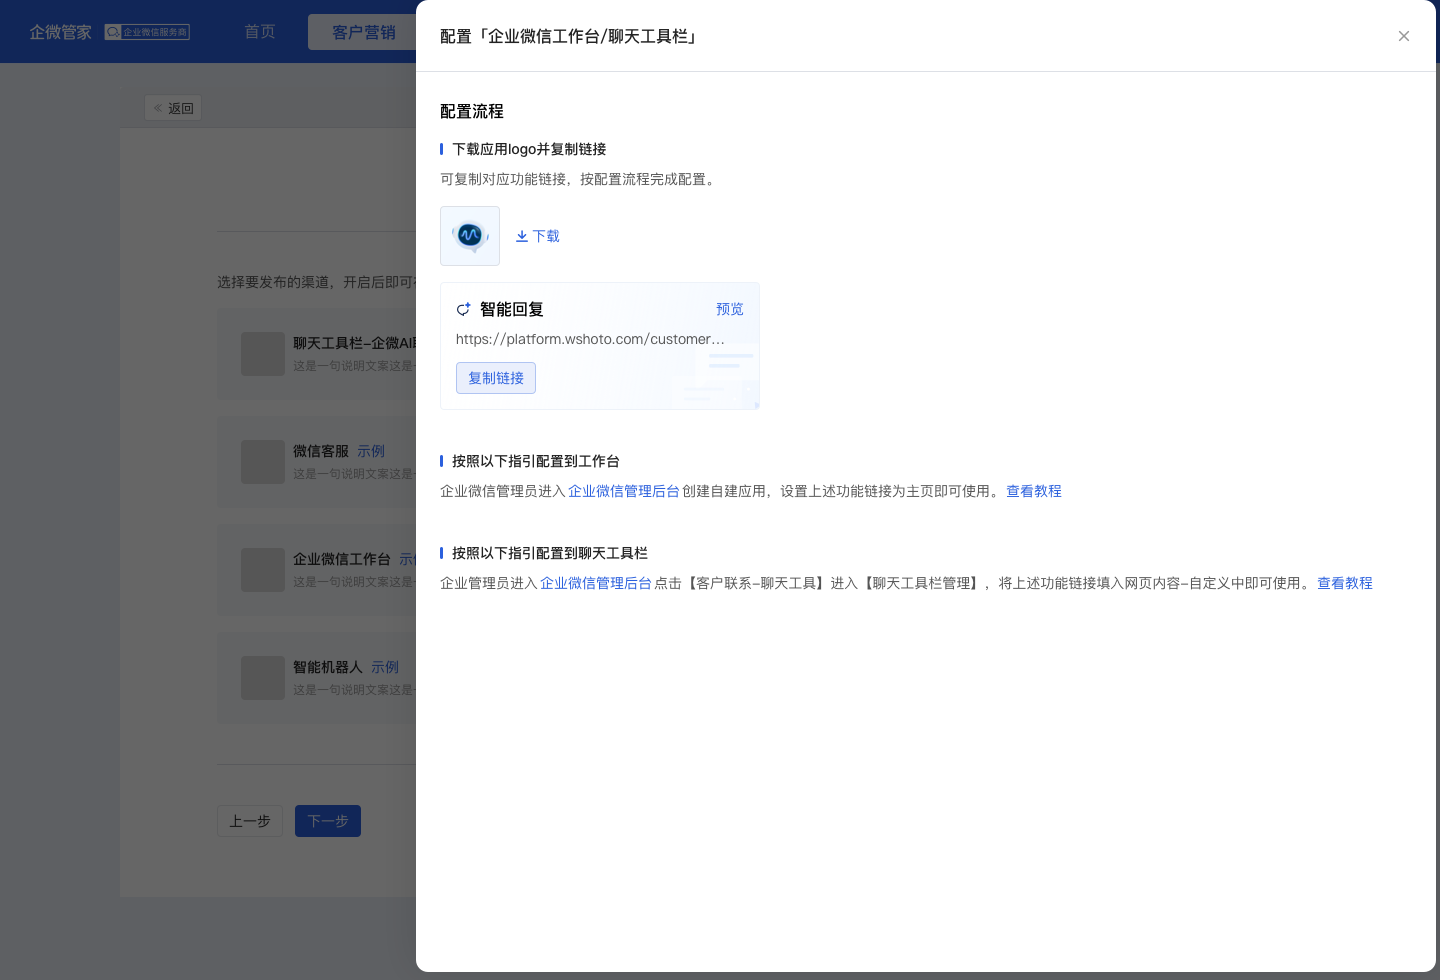Click the 配置流程 title
This screenshot has width=1440, height=980.
pyautogui.click(x=472, y=111)
